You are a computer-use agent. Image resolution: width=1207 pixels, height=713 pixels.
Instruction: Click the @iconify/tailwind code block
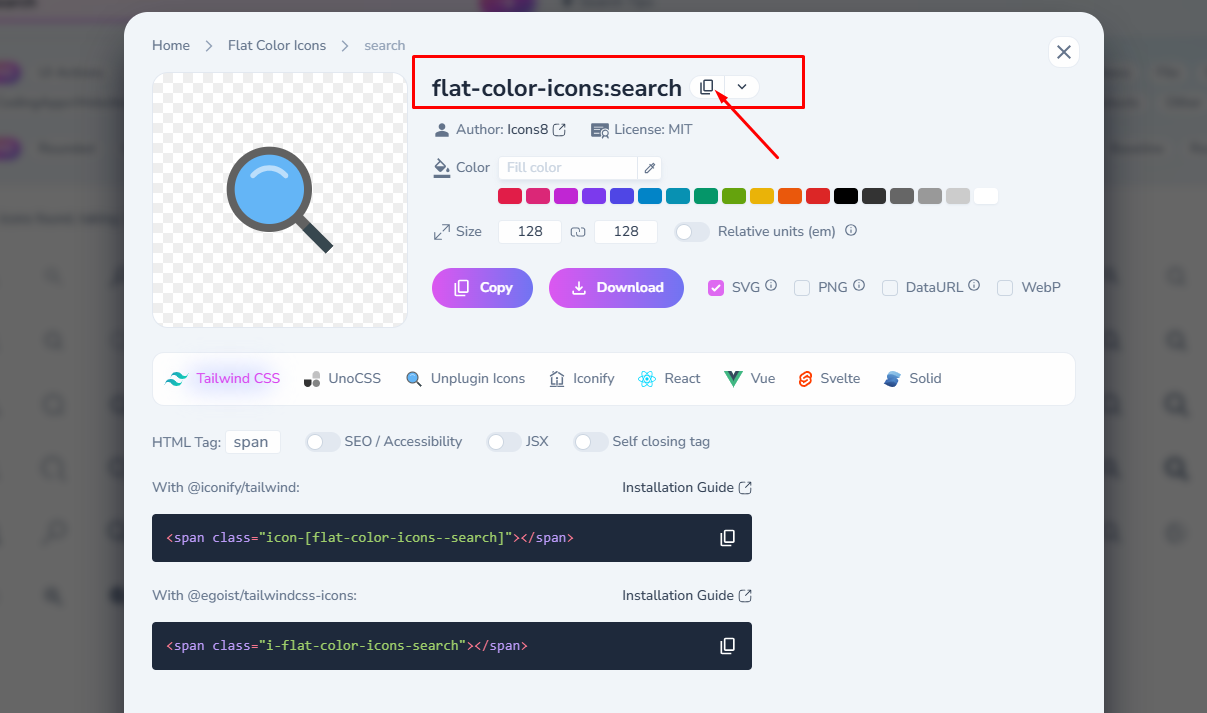pyautogui.click(x=452, y=538)
